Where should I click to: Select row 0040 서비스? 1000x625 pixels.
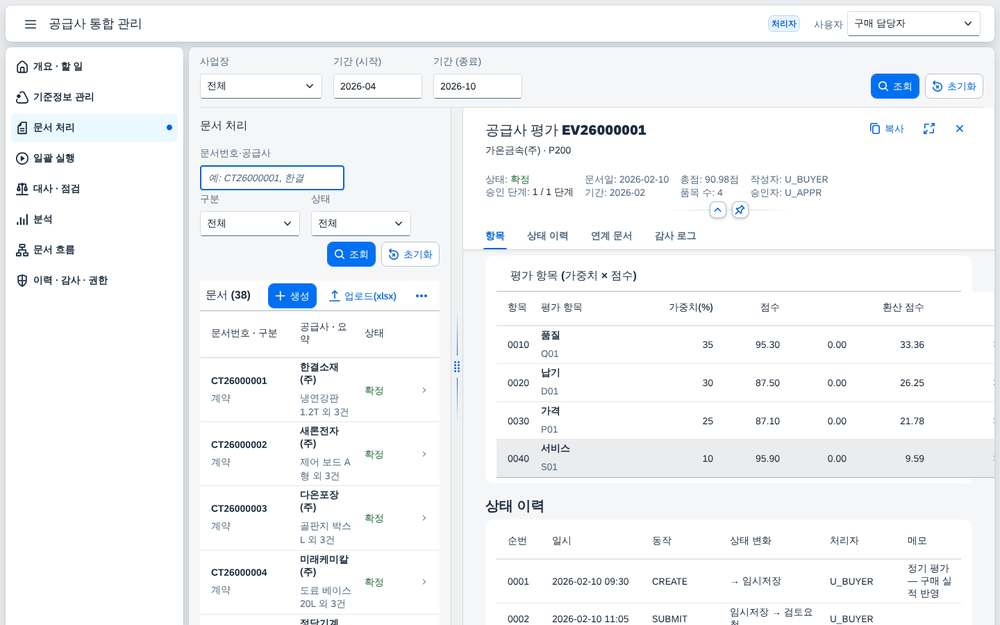pyautogui.click(x=745, y=459)
